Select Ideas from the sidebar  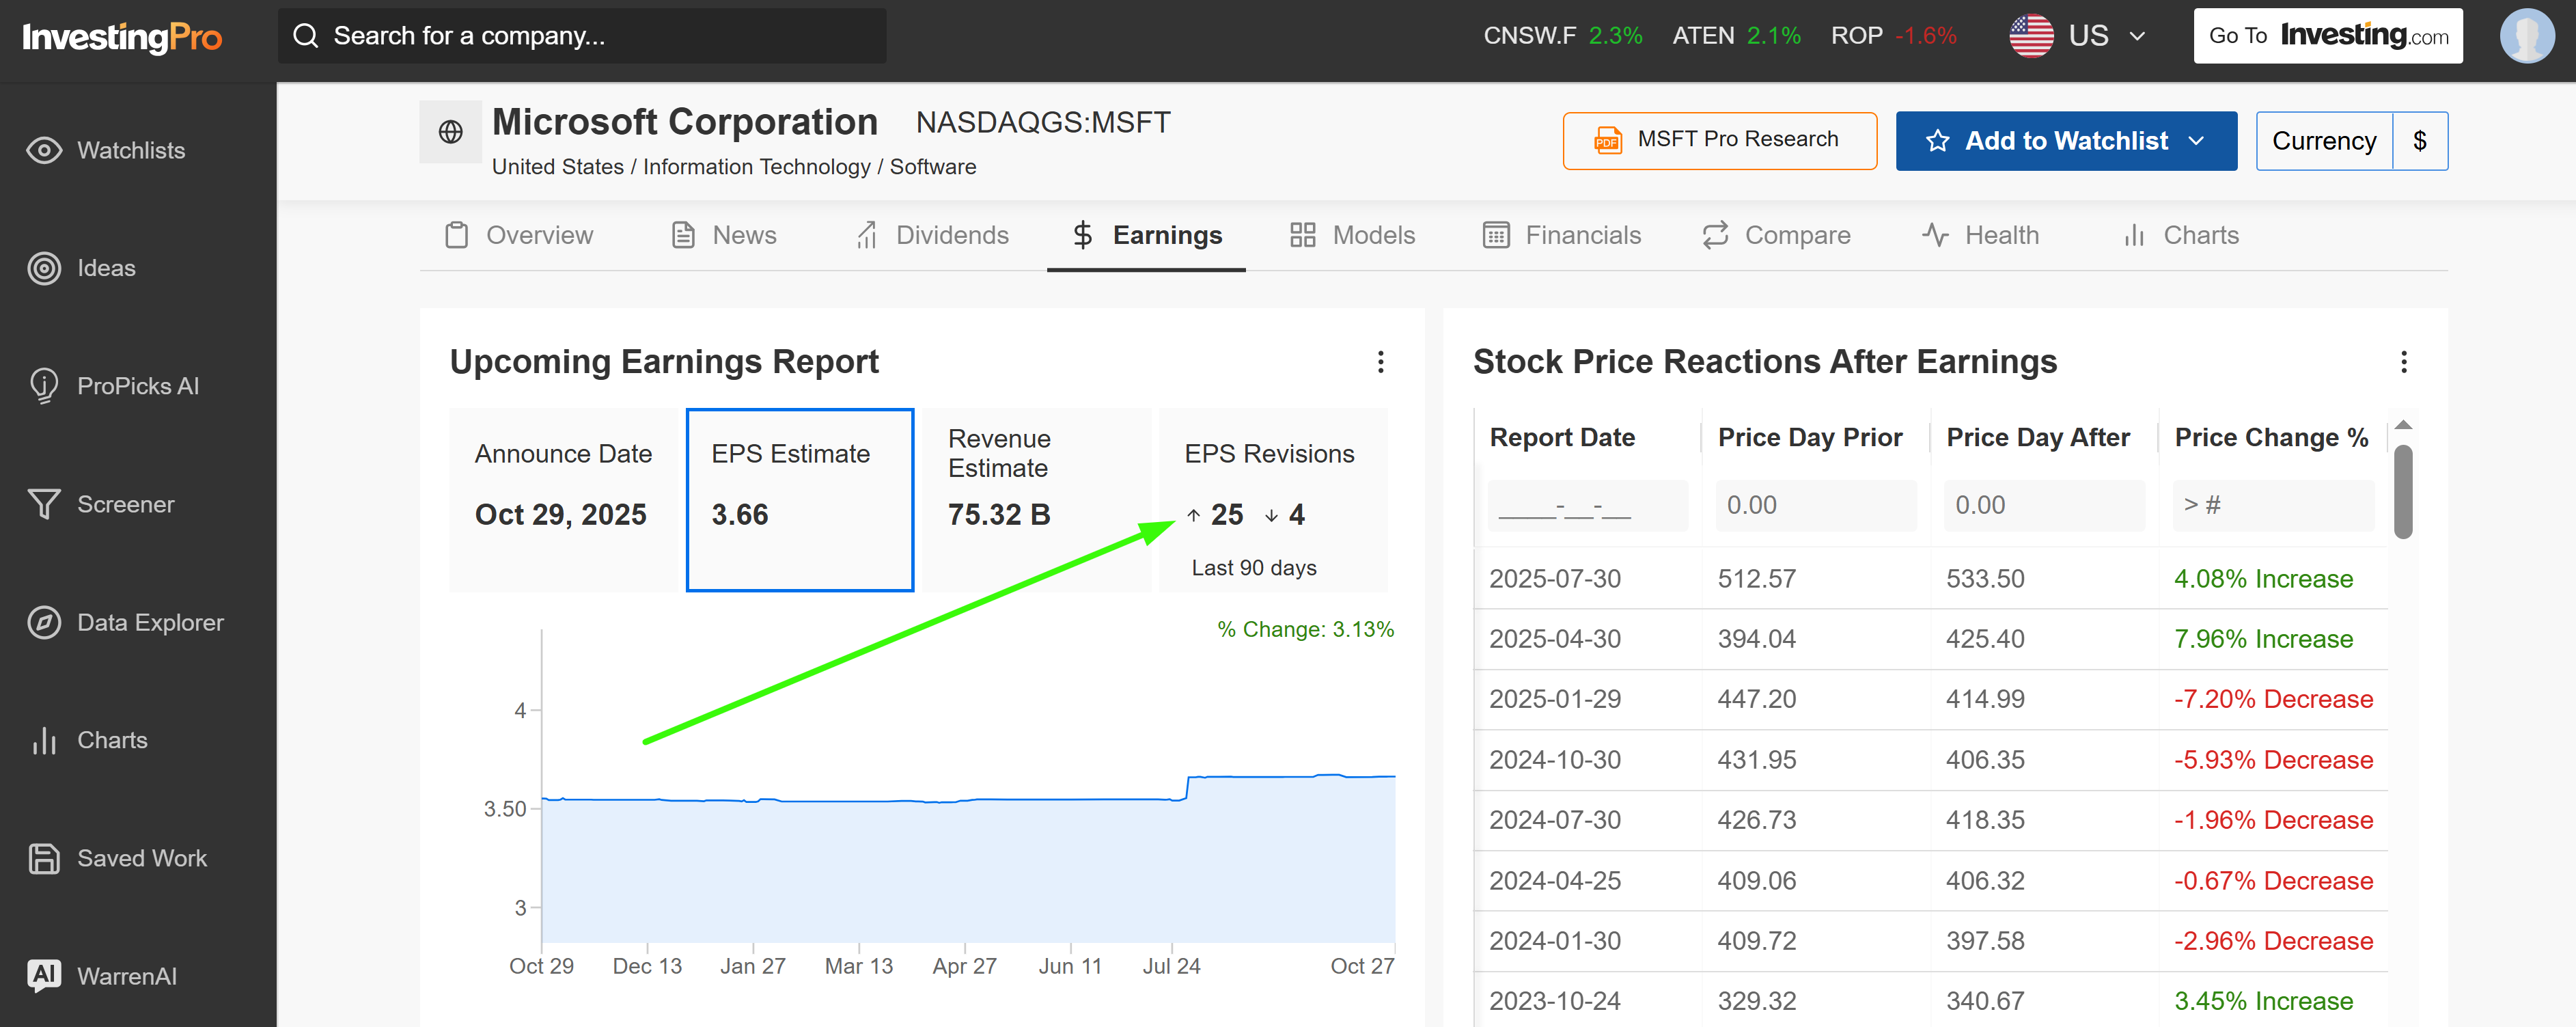click(x=106, y=268)
